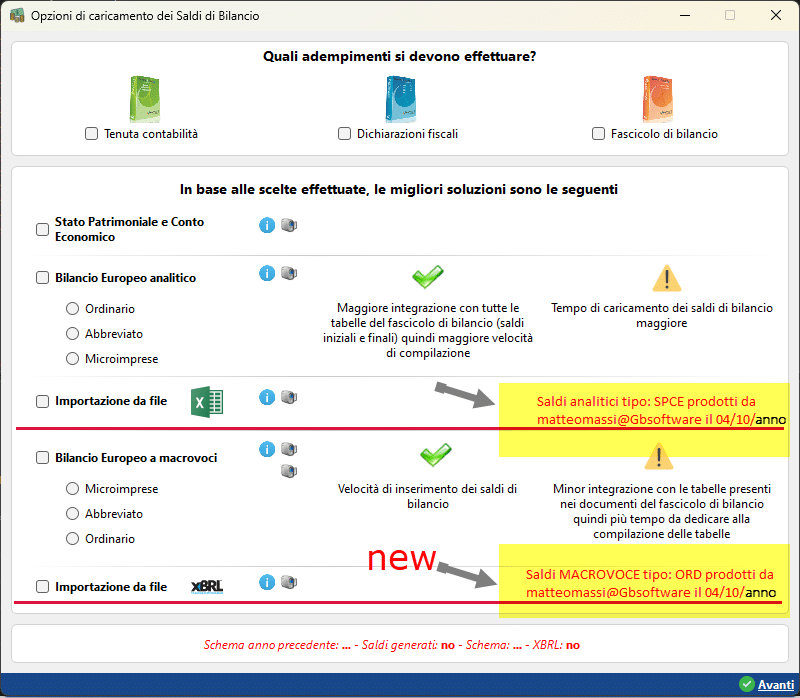Check Importazione da file for Excel
Image resolution: width=800 pixels, height=698 pixels.
pos(42,401)
